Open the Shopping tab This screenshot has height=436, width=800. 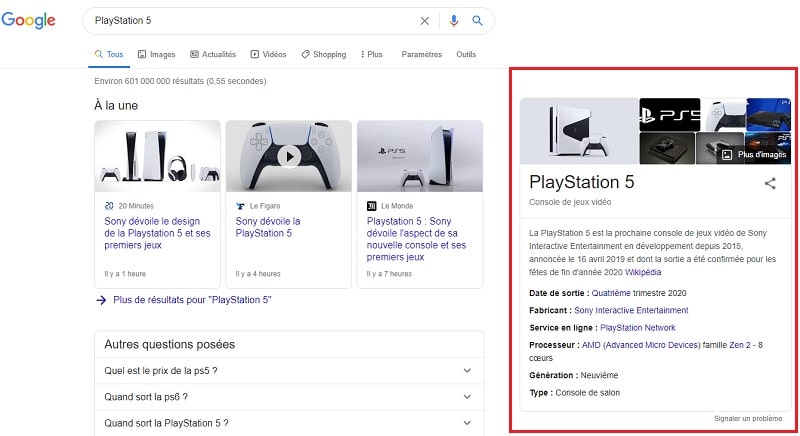coord(323,55)
